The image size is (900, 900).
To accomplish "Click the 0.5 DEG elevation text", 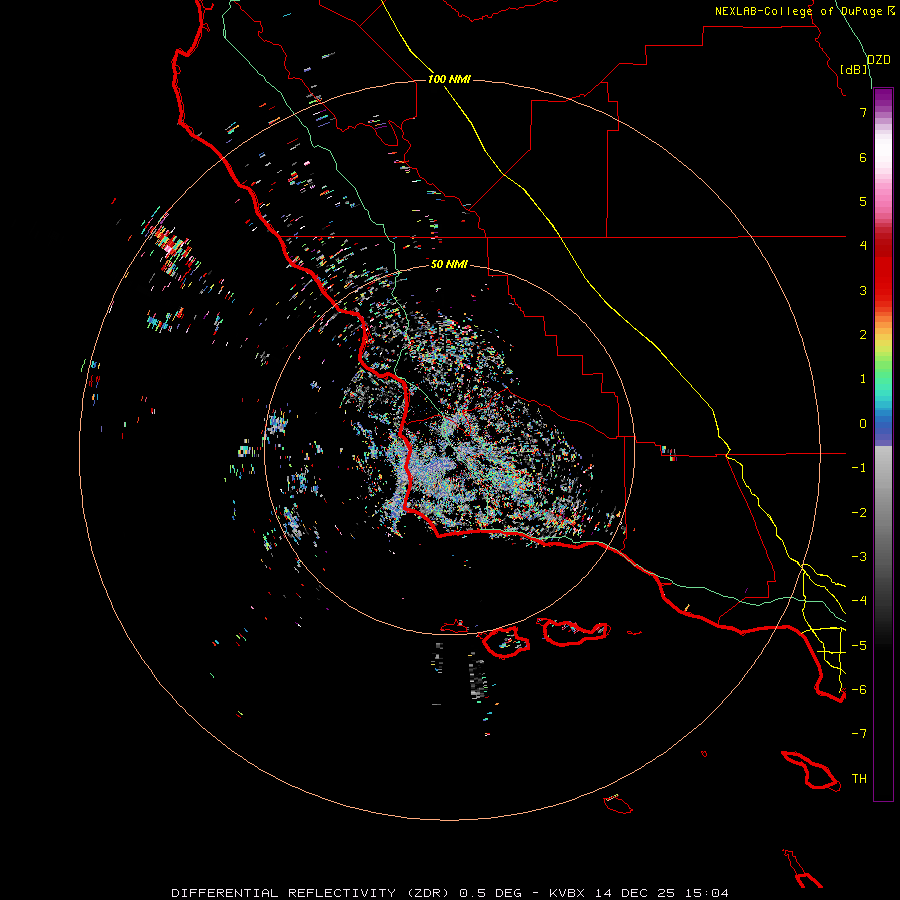I will click(491, 893).
